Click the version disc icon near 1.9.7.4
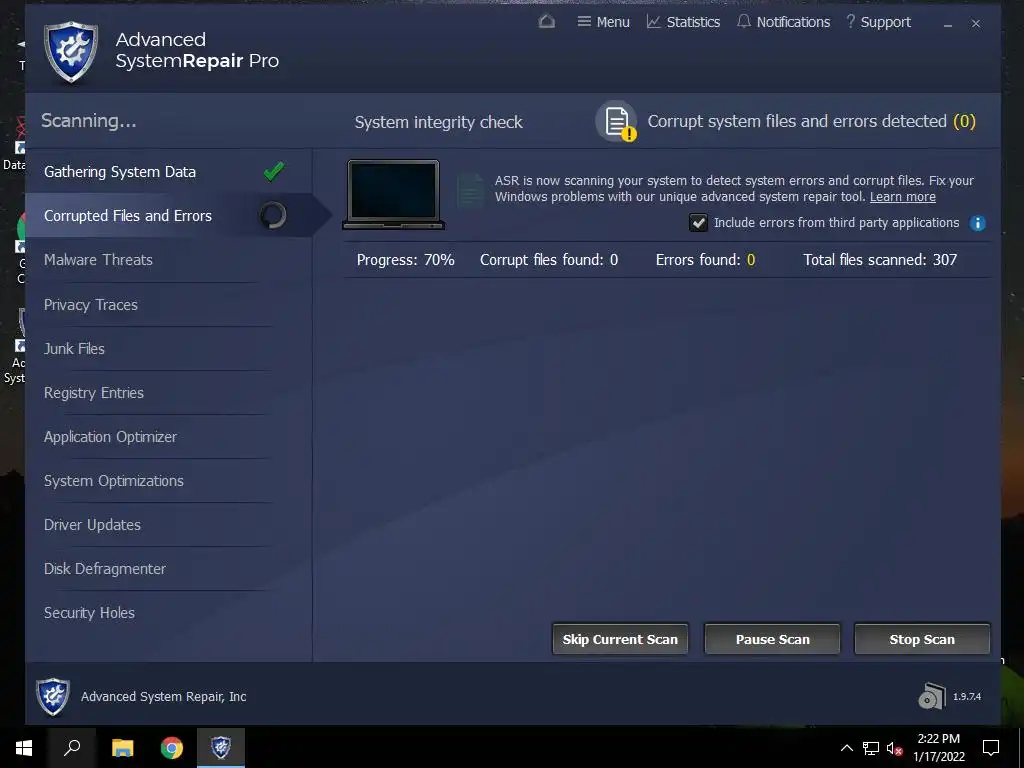The height and width of the screenshot is (768, 1024). click(932, 696)
